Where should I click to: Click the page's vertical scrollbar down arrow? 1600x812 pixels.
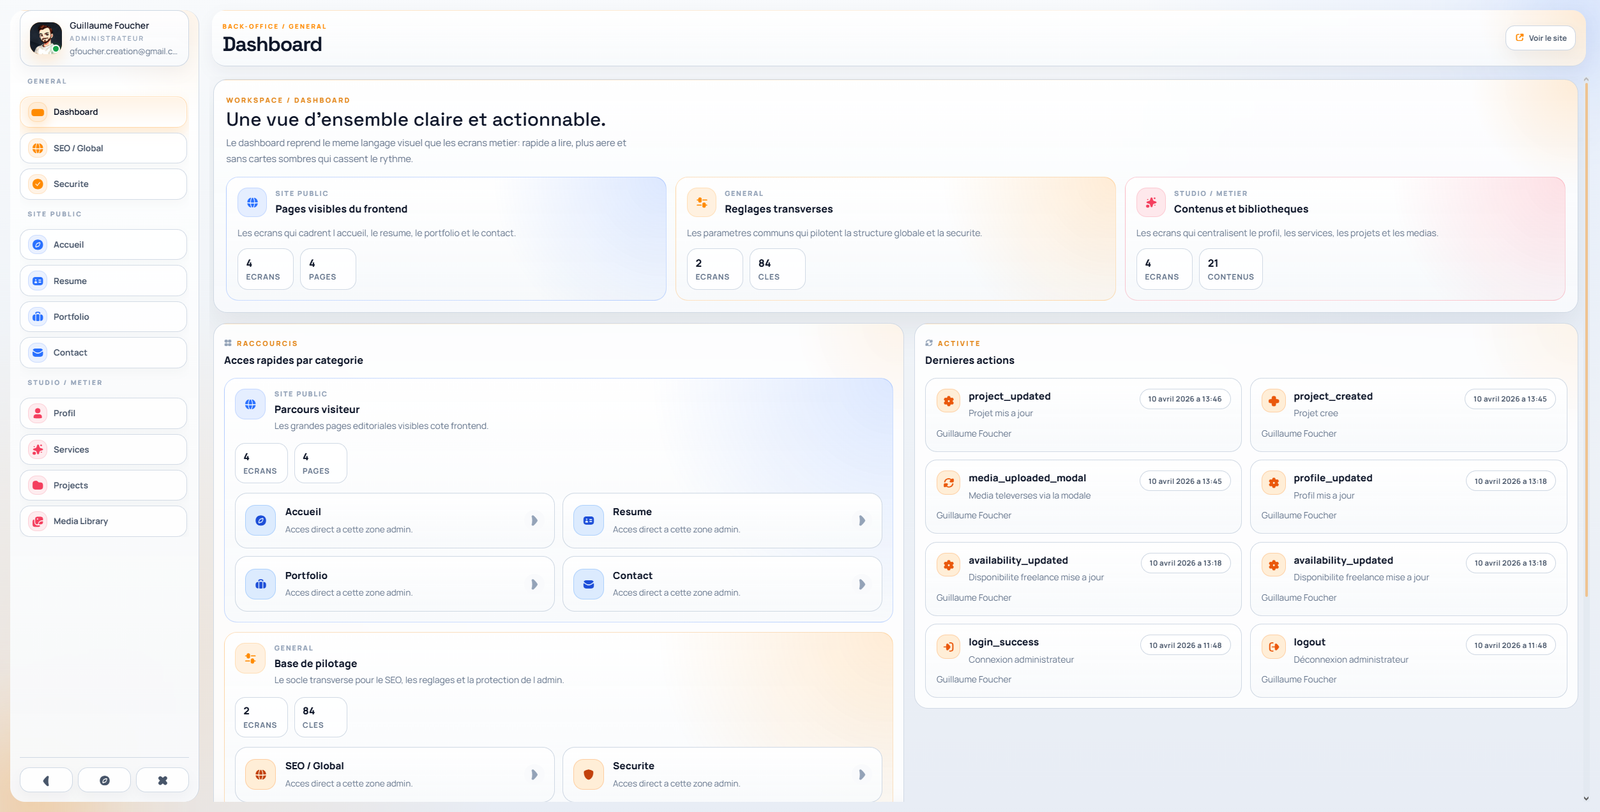pos(1586,799)
